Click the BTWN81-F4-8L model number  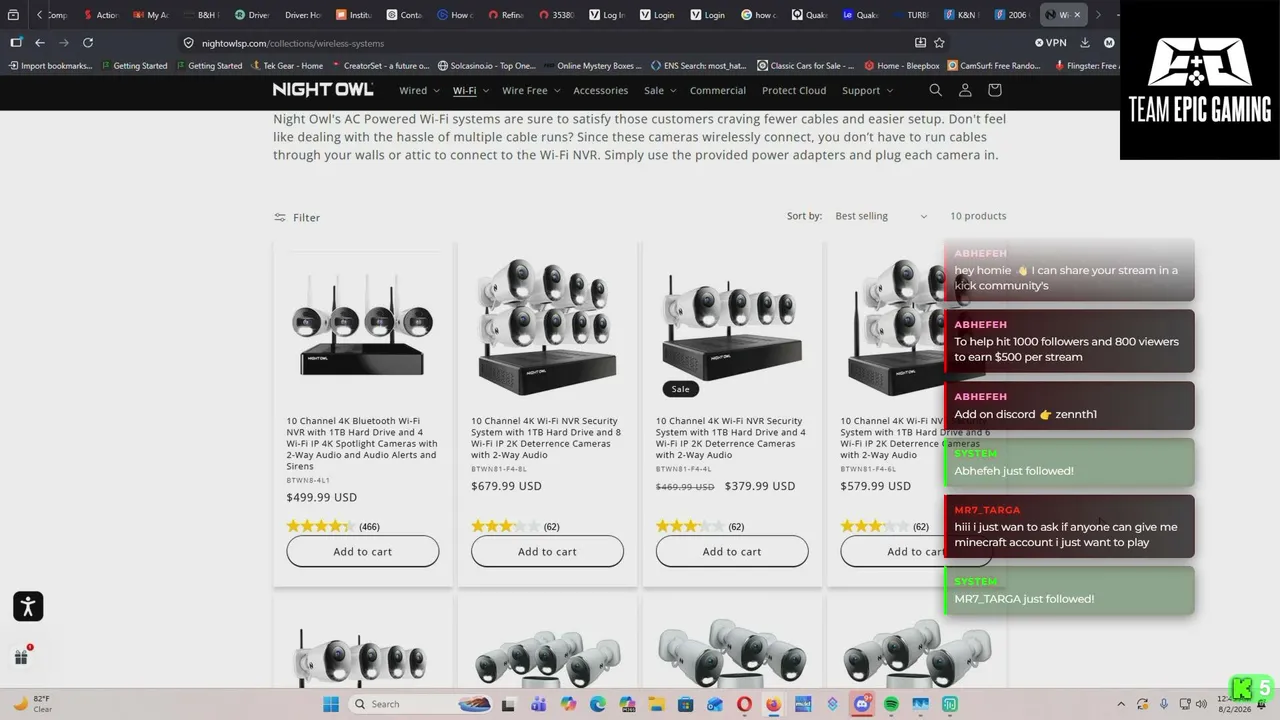499,468
